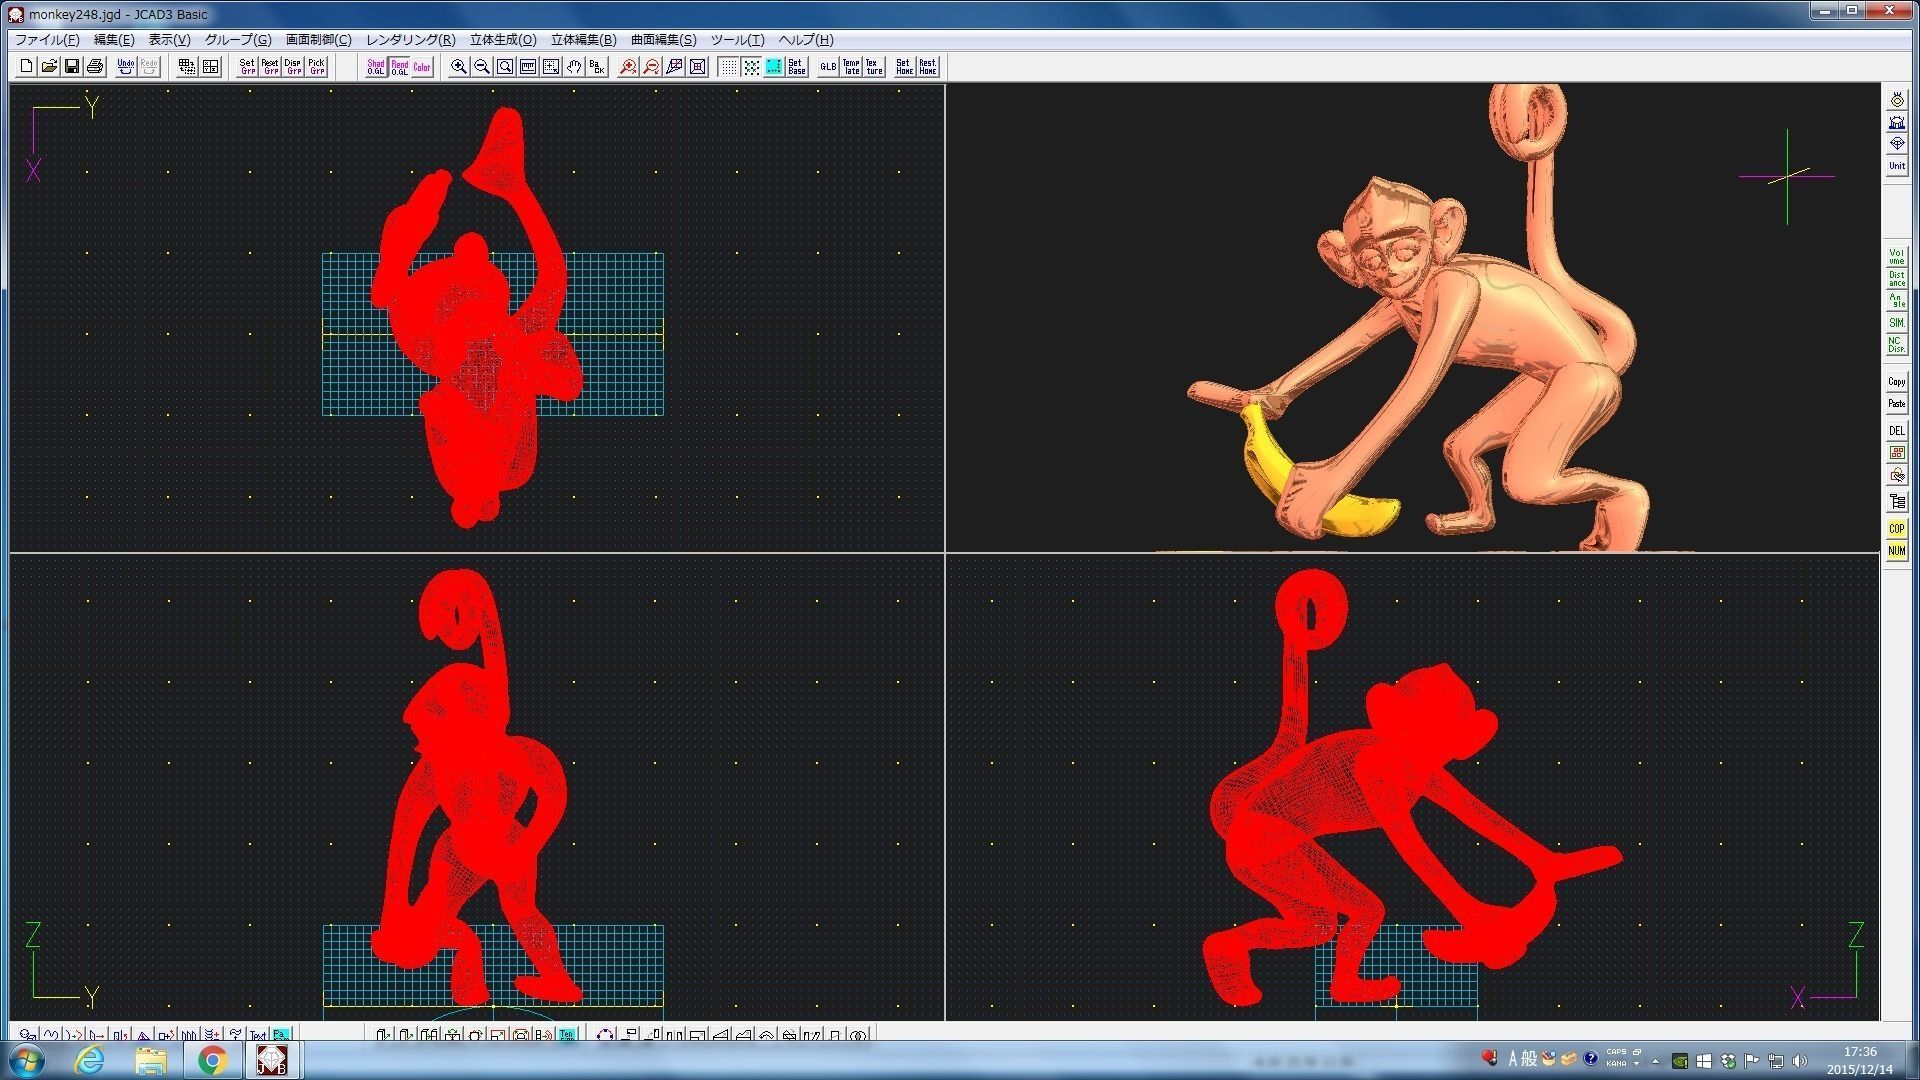Click the Volume measurement icon
1920x1080 pixels.
point(1896,257)
